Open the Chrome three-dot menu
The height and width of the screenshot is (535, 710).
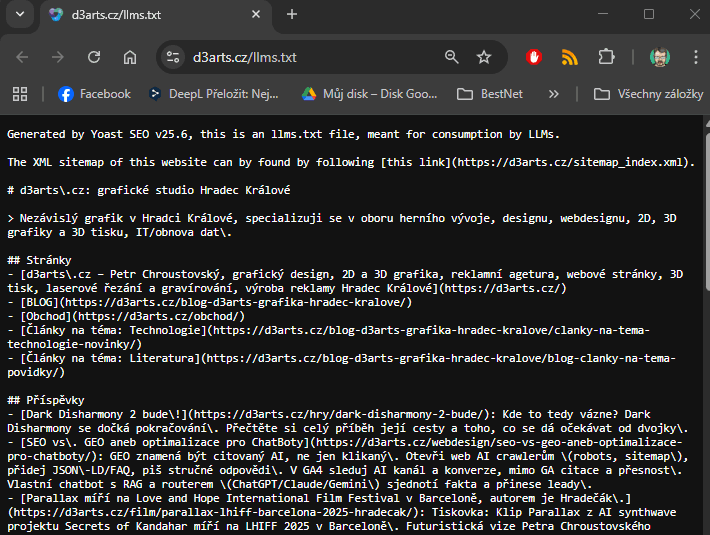692,57
